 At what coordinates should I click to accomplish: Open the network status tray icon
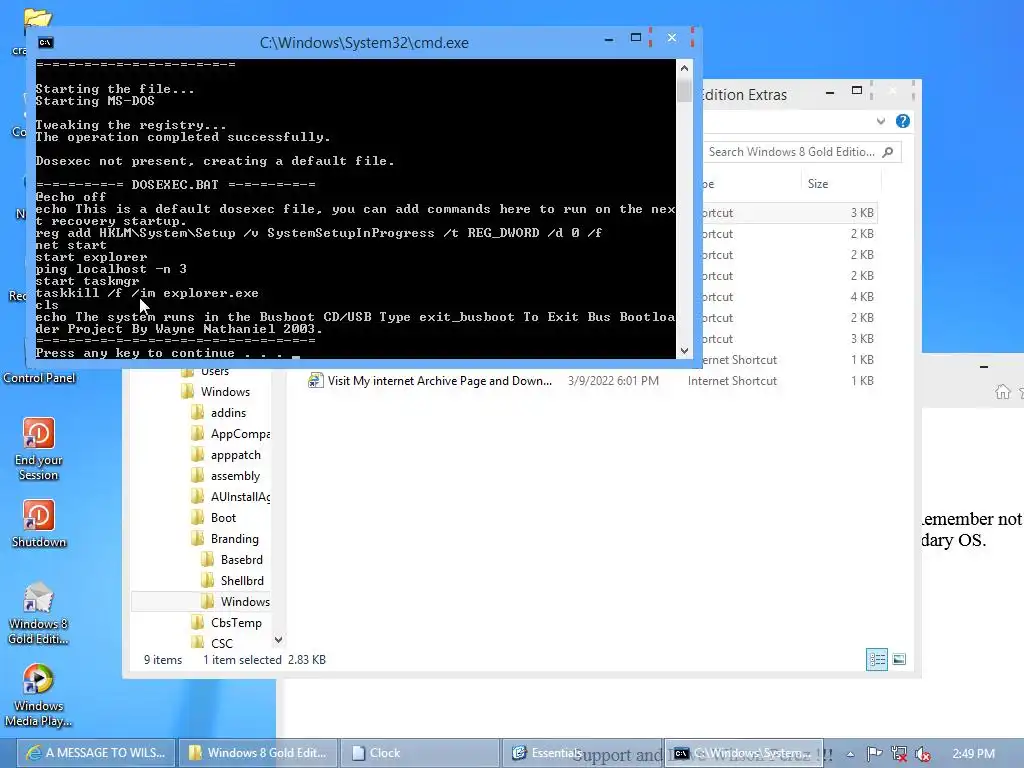coord(899,754)
